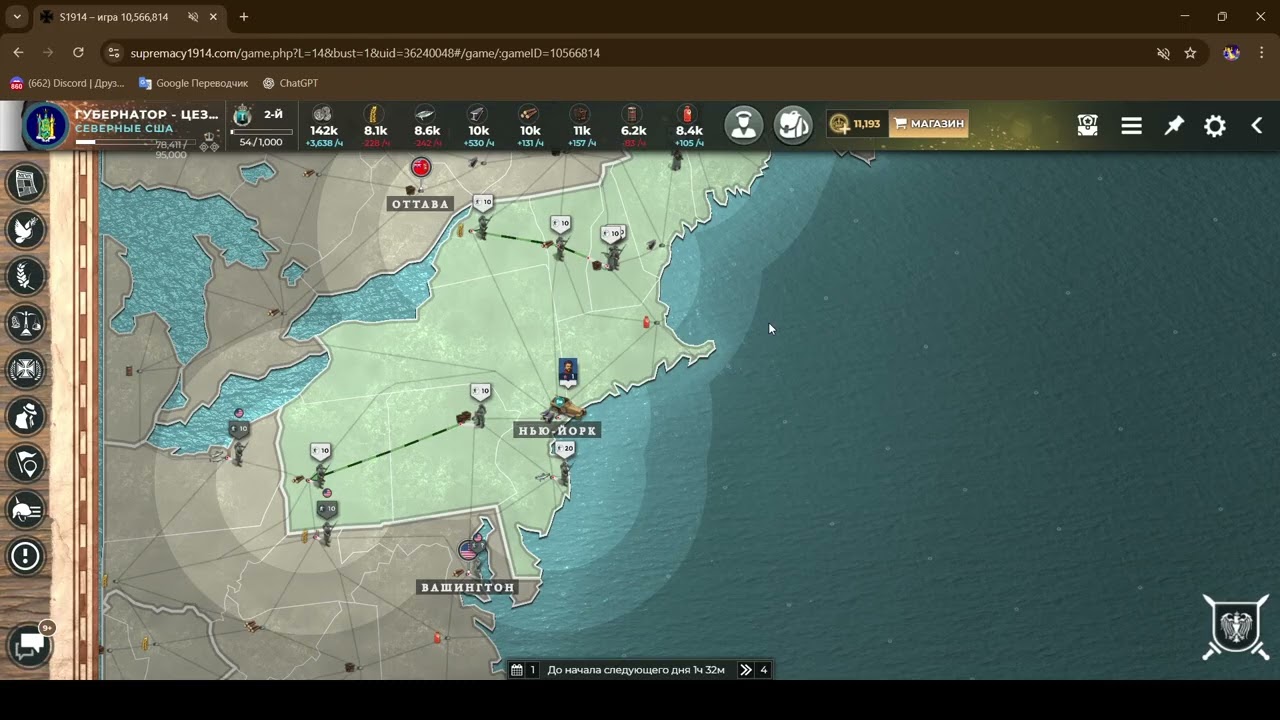The width and height of the screenshot is (1280, 720).
Task: Click the oil barrel resource showing 6.2k
Action: (633, 126)
